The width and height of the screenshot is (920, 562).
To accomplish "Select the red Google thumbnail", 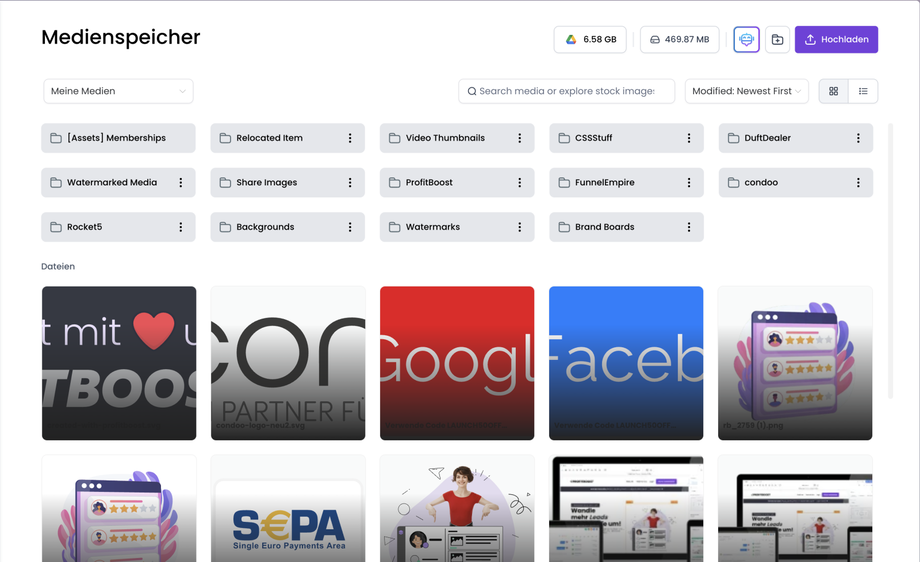I will pos(457,363).
